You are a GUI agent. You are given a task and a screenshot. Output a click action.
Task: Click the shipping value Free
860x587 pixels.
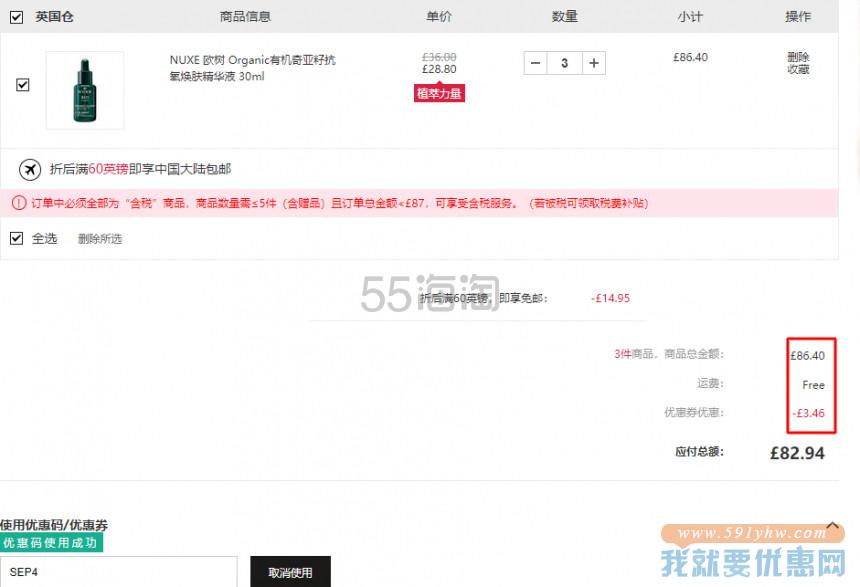pos(813,385)
